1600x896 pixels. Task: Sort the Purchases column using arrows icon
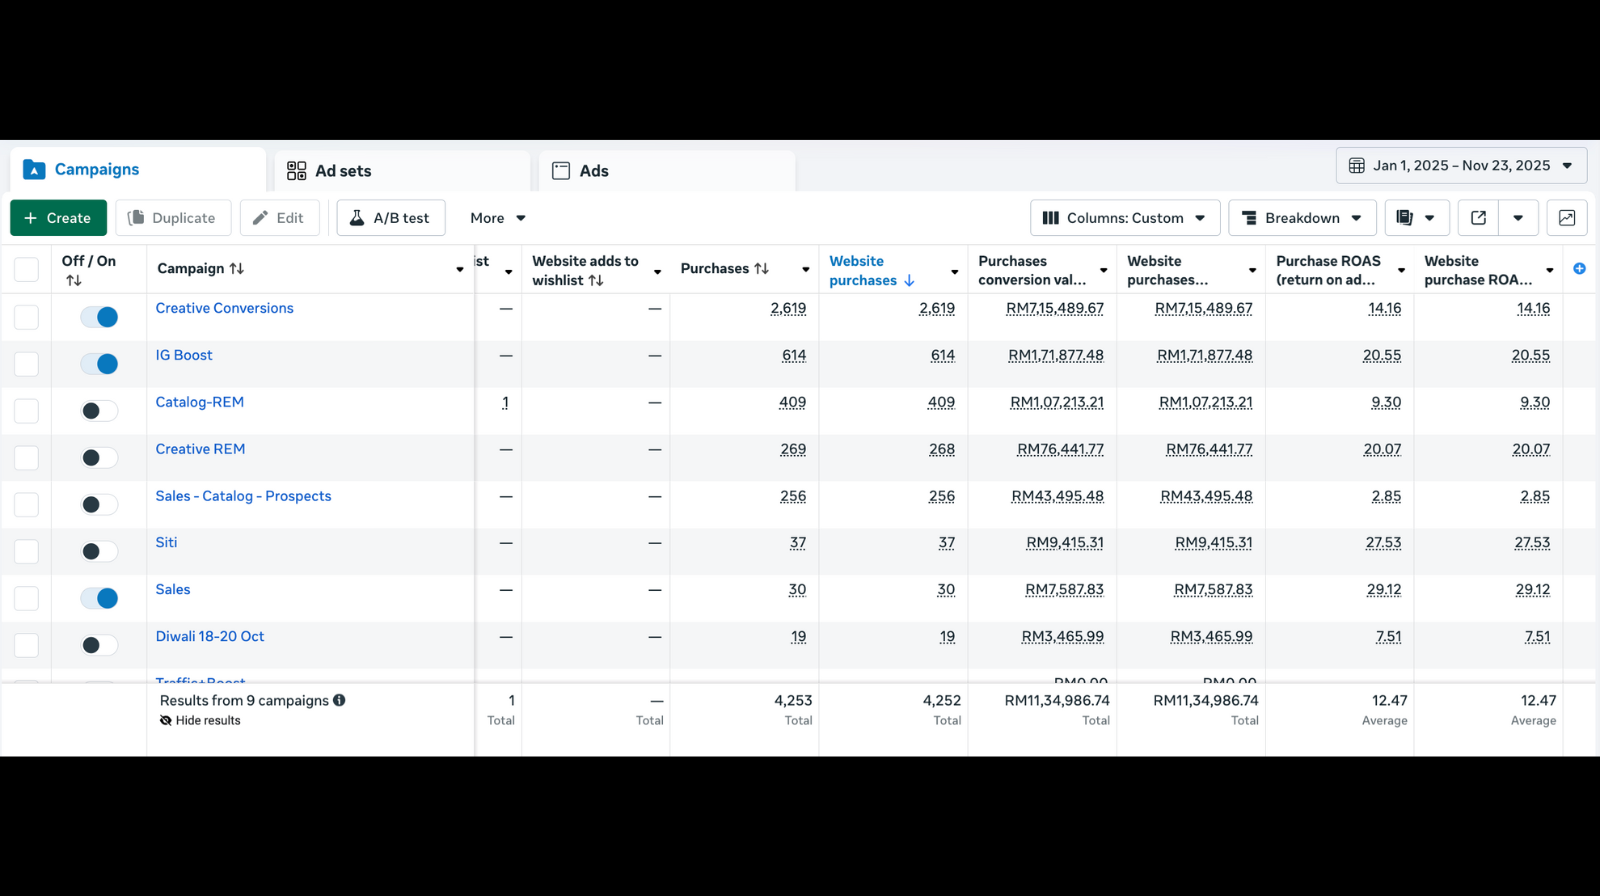coord(761,269)
